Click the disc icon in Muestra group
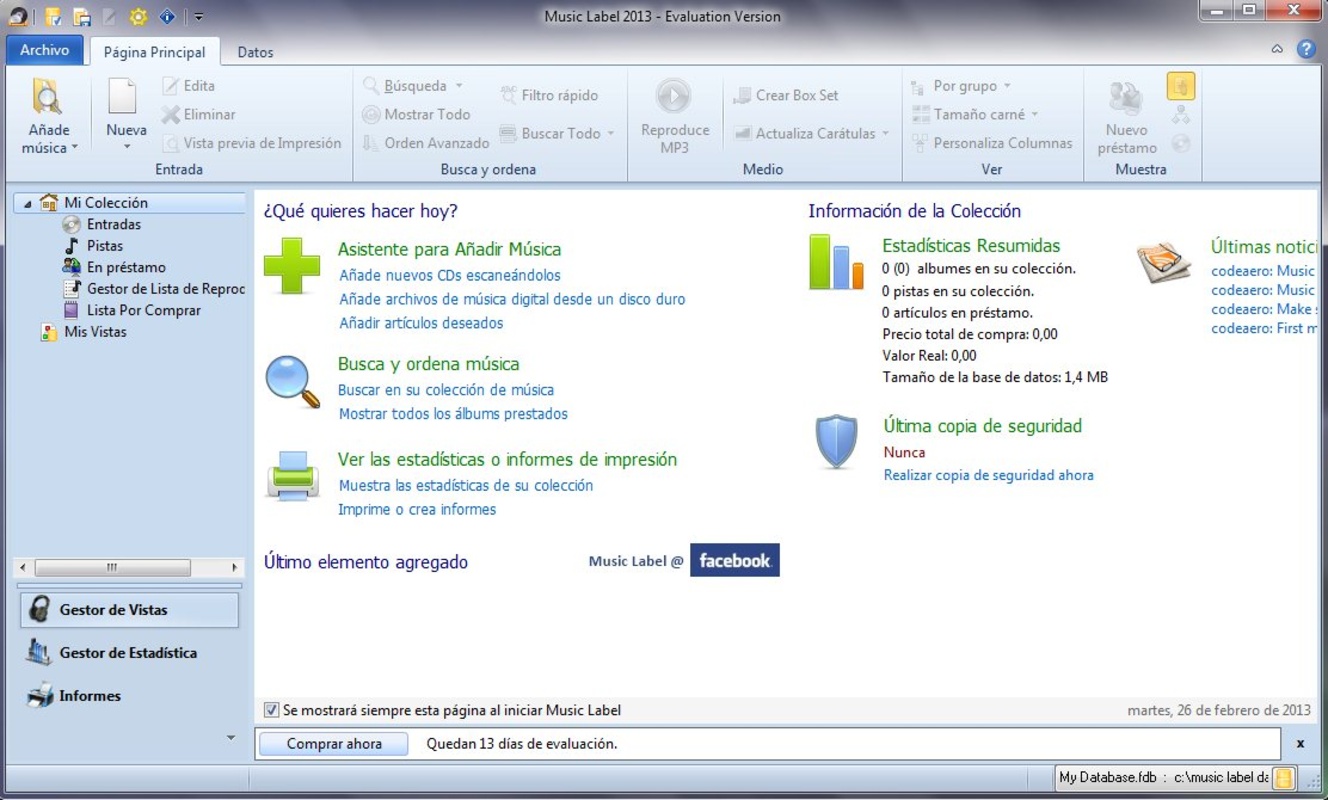Screen dimensions: 1328x800 (1181, 143)
